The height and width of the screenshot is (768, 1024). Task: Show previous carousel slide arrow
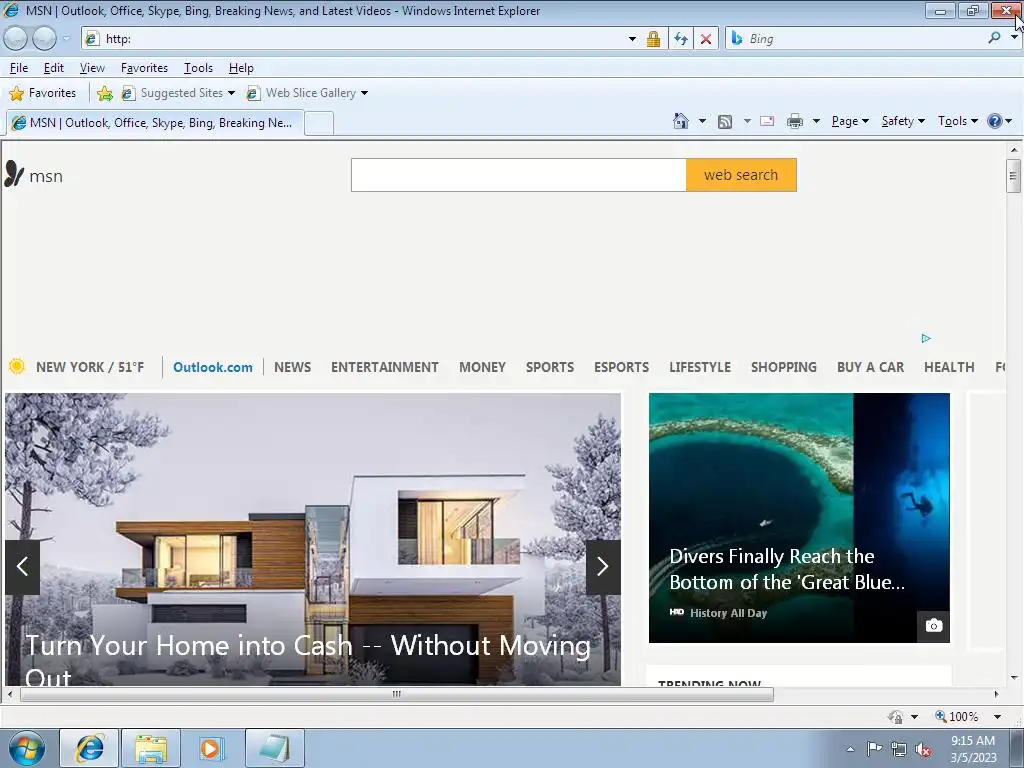pos(22,567)
